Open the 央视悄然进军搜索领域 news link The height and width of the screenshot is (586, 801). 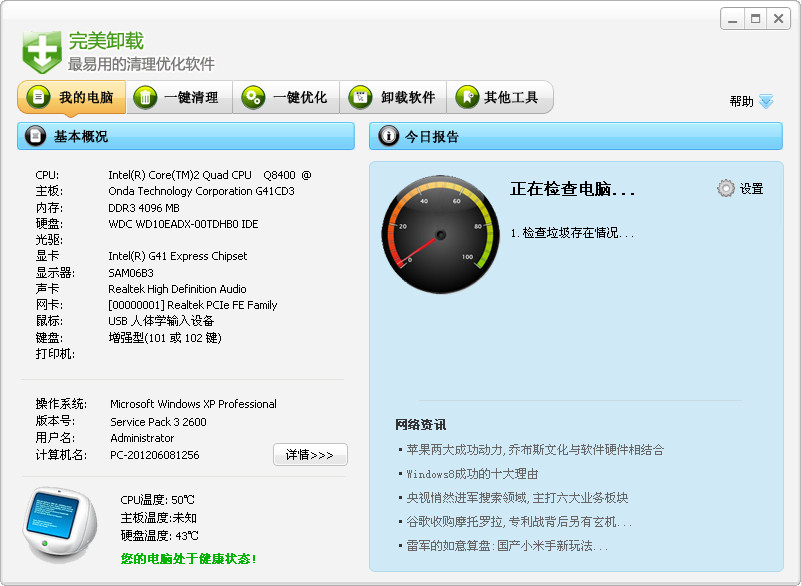(x=517, y=498)
